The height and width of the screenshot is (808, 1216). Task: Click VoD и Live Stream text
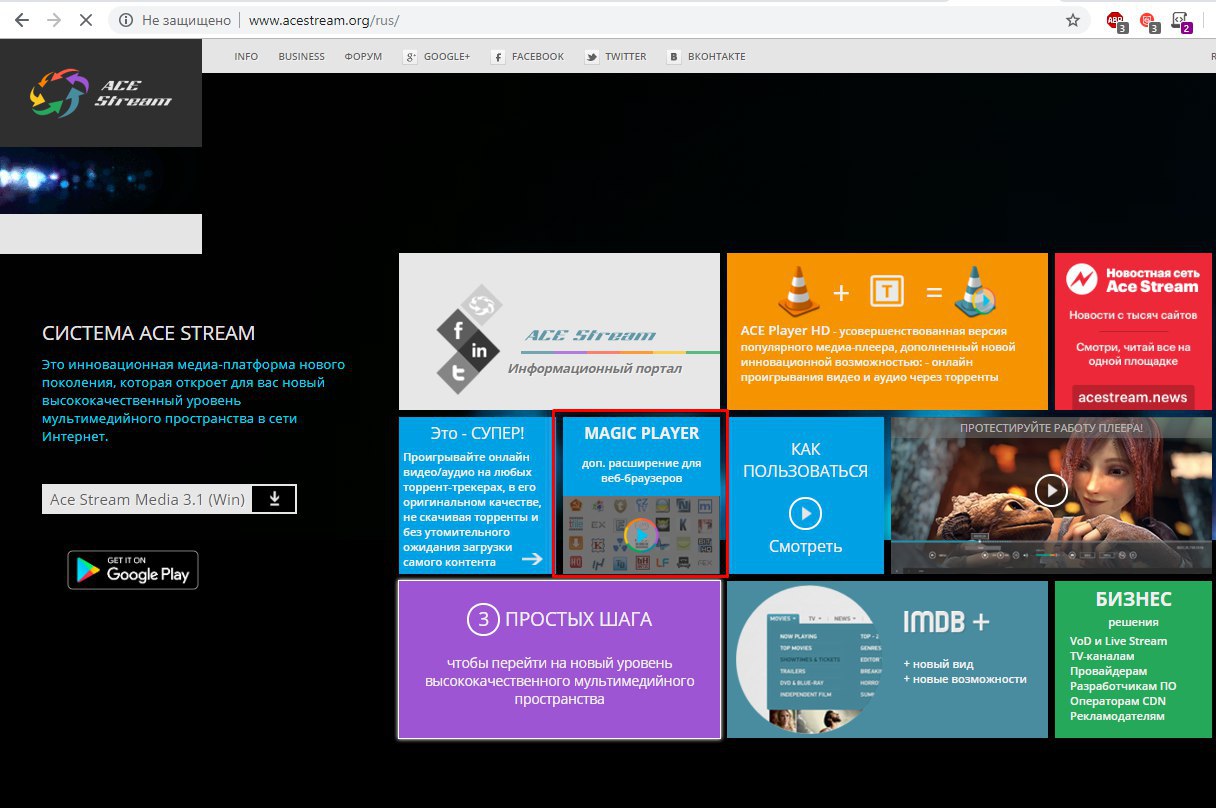1118,641
